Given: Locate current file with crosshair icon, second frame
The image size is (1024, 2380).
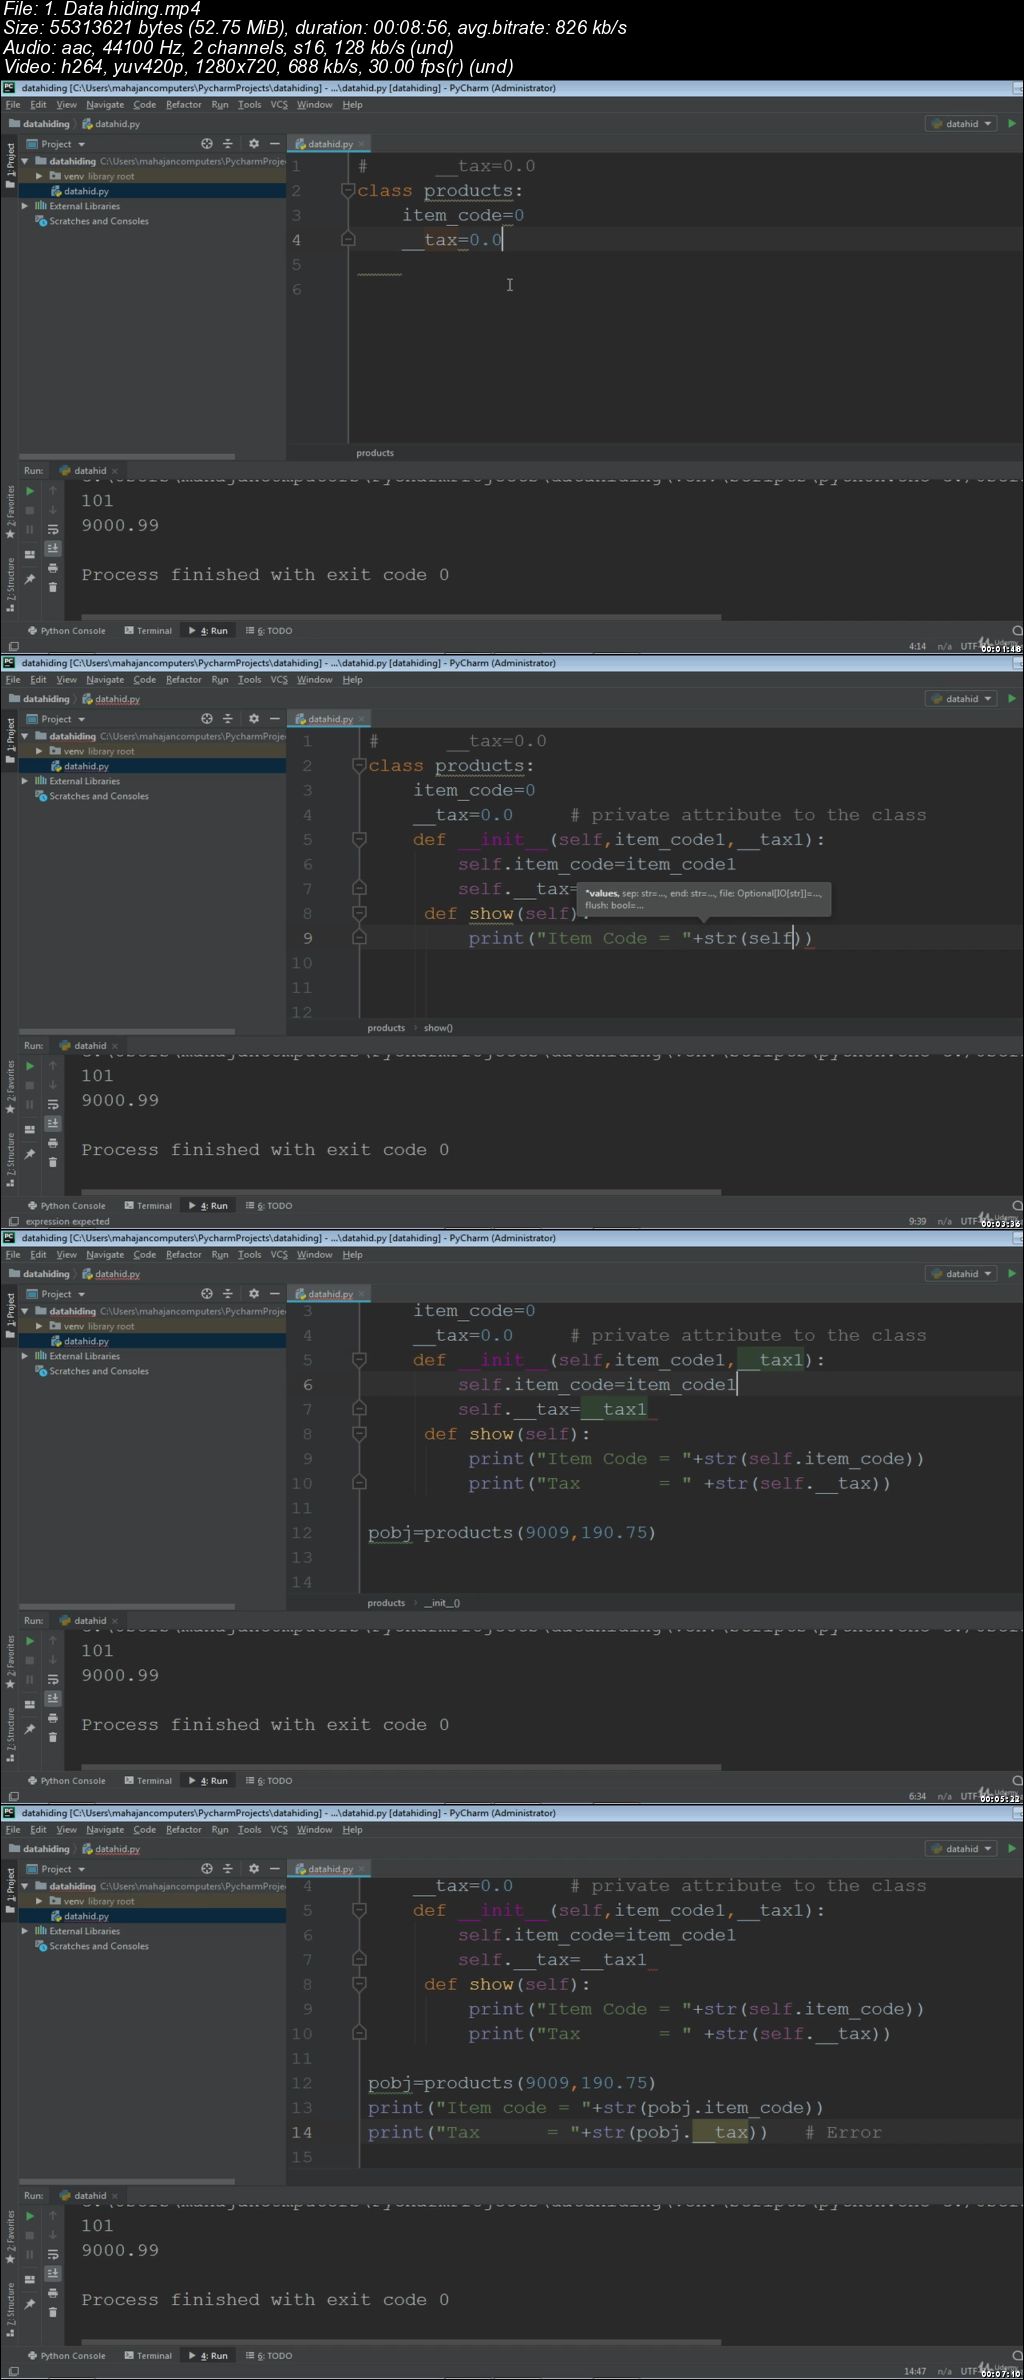Looking at the screenshot, I should pos(207,719).
